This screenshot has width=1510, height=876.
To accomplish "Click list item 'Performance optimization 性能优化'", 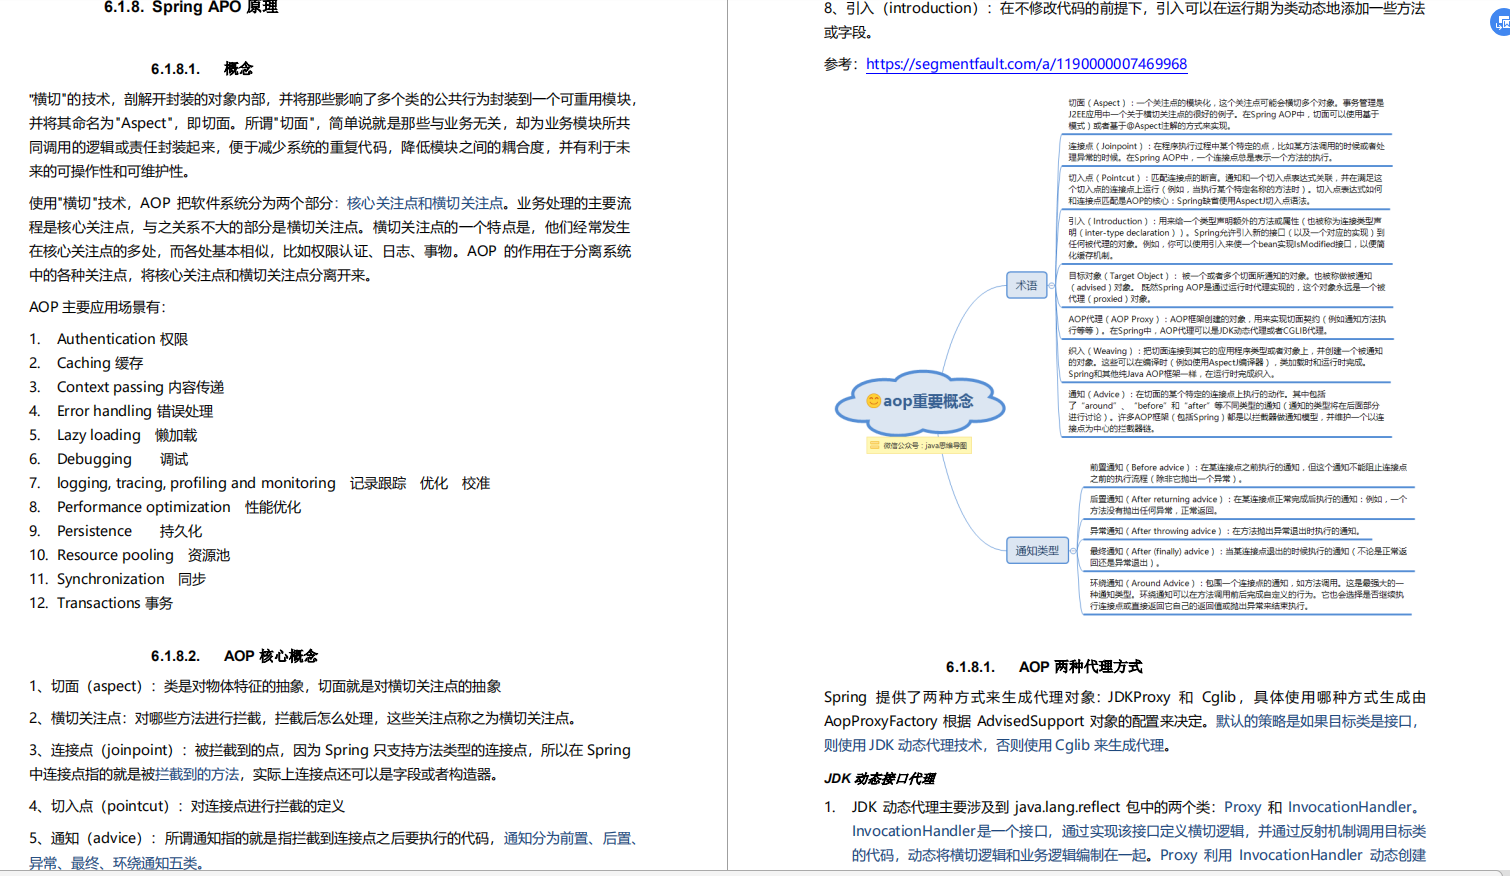I will [179, 507].
